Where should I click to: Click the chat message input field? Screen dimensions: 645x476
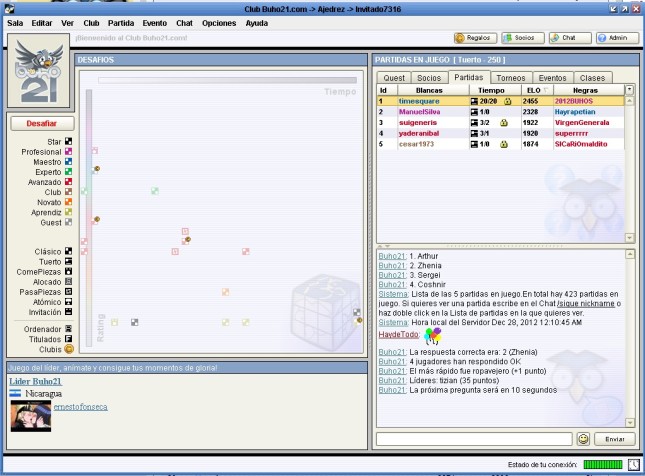click(x=472, y=439)
